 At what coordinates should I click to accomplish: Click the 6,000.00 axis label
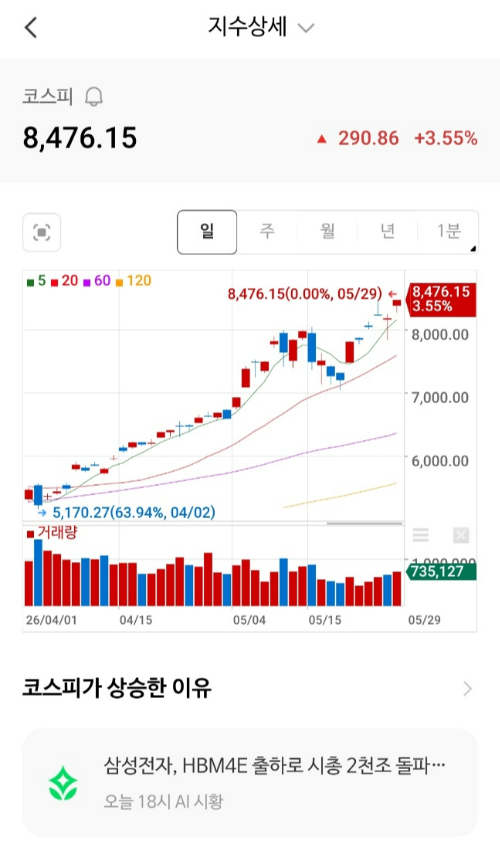coord(440,461)
